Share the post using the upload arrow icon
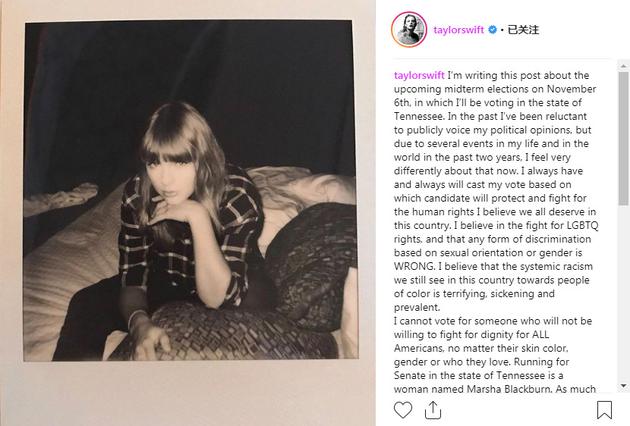Image resolution: width=630 pixels, height=426 pixels. point(433,410)
